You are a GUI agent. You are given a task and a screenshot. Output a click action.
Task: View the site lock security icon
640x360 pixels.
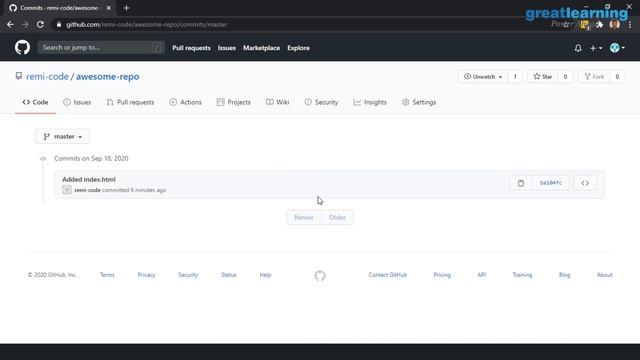pos(59,24)
